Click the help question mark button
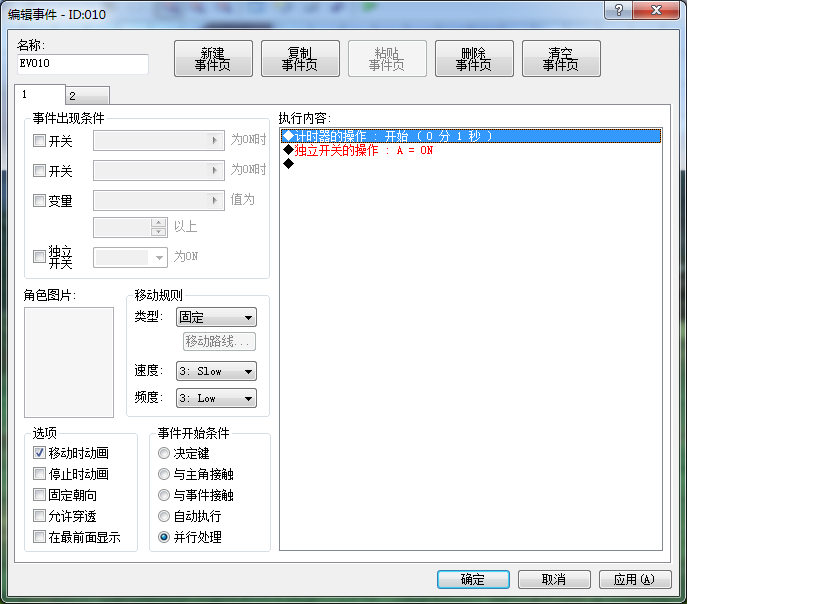 click(x=618, y=10)
